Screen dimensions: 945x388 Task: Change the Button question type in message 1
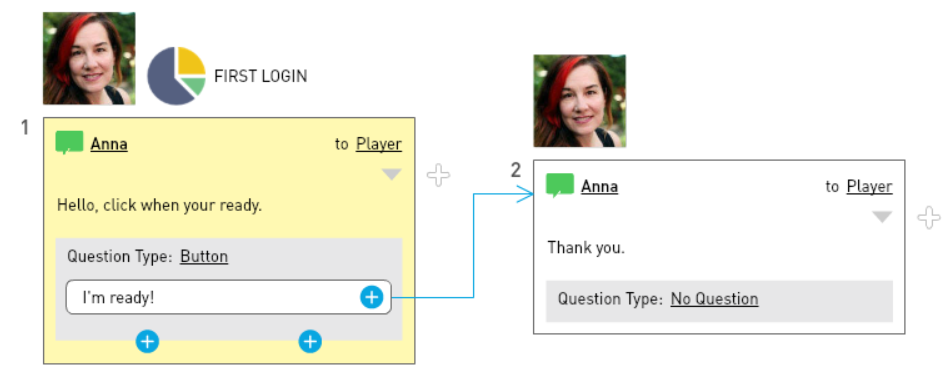click(204, 257)
